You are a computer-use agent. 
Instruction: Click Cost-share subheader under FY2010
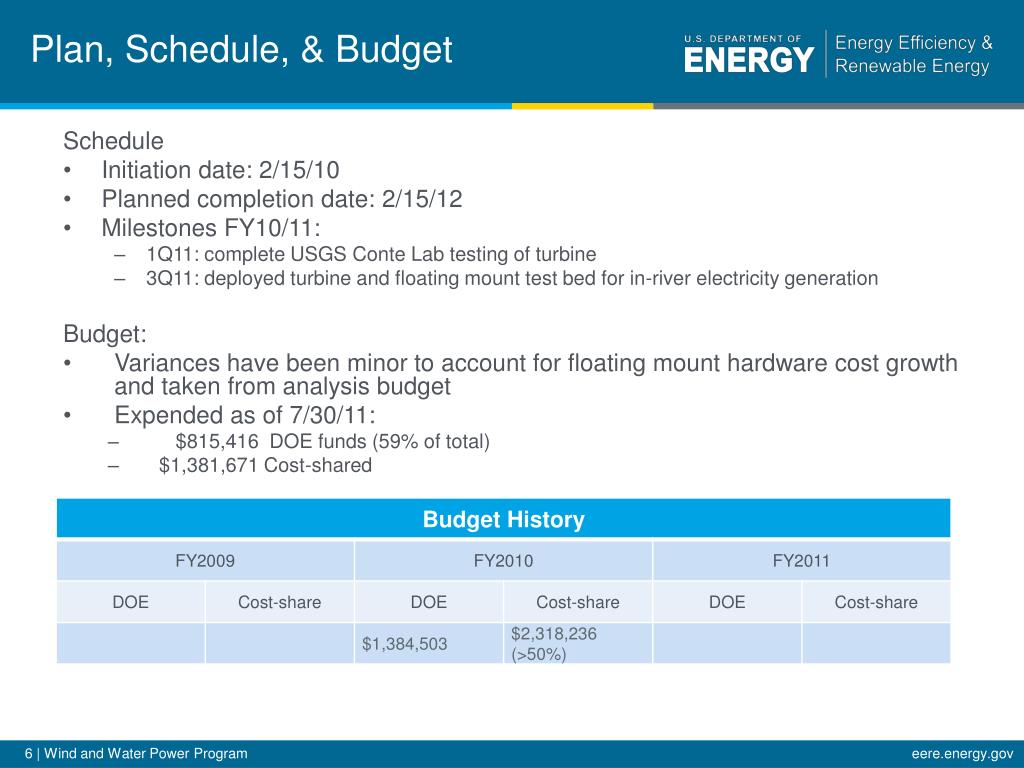pyautogui.click(x=578, y=602)
